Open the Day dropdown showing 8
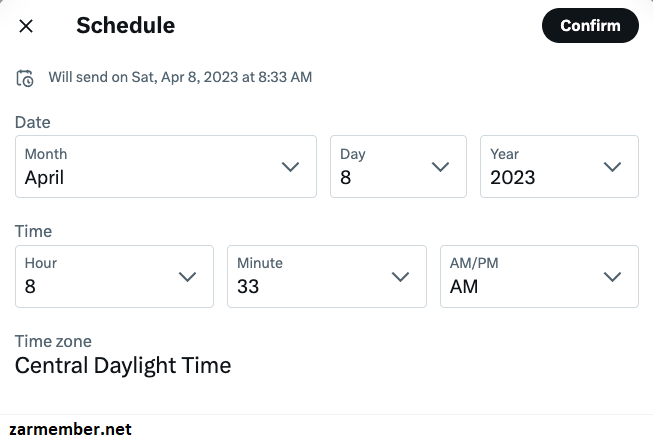Screen dimensions: 653x445 pos(398,167)
